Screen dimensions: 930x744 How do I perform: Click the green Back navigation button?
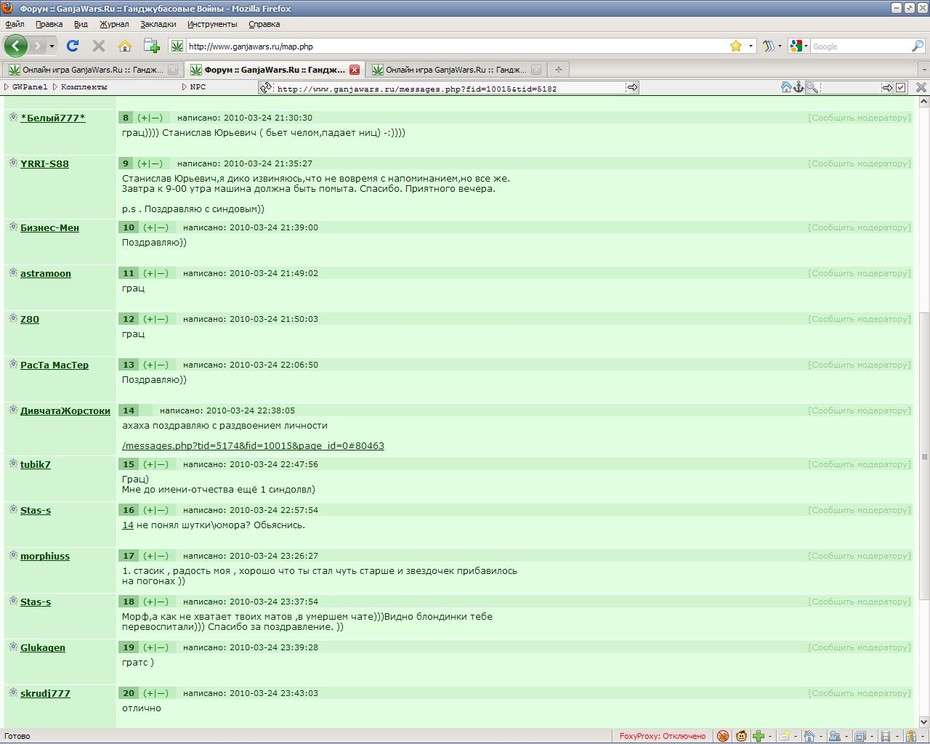(15, 46)
